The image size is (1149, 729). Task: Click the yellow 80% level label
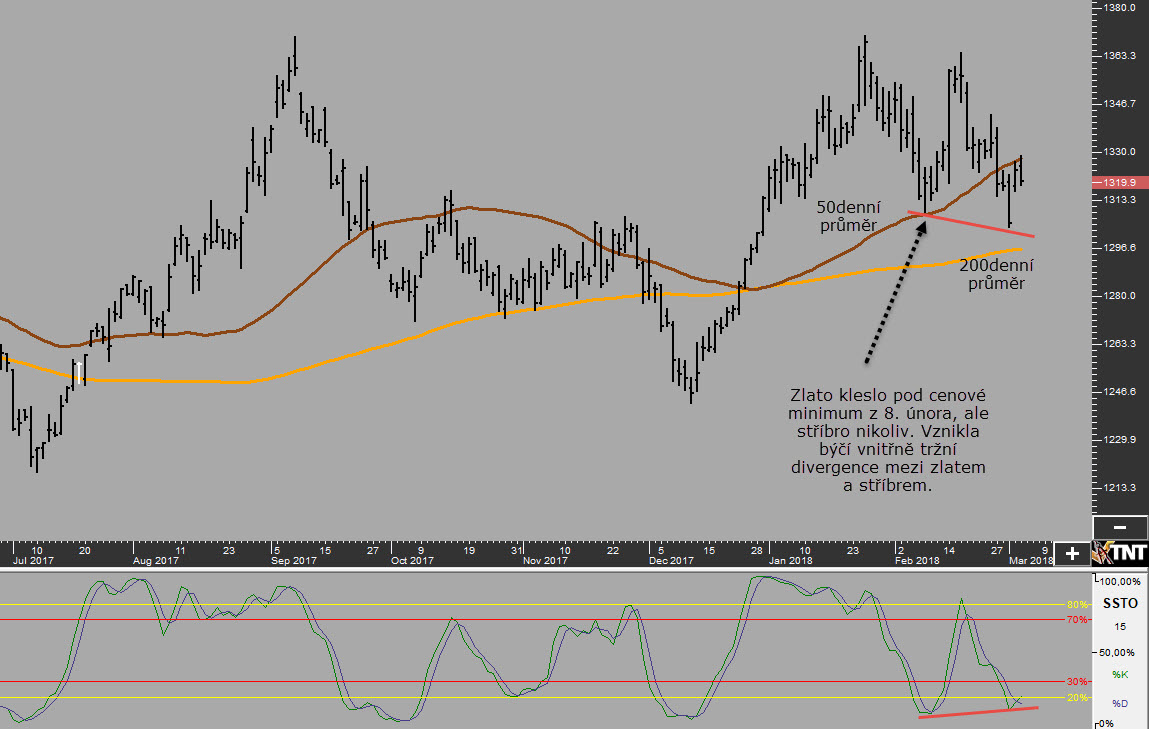[1077, 604]
